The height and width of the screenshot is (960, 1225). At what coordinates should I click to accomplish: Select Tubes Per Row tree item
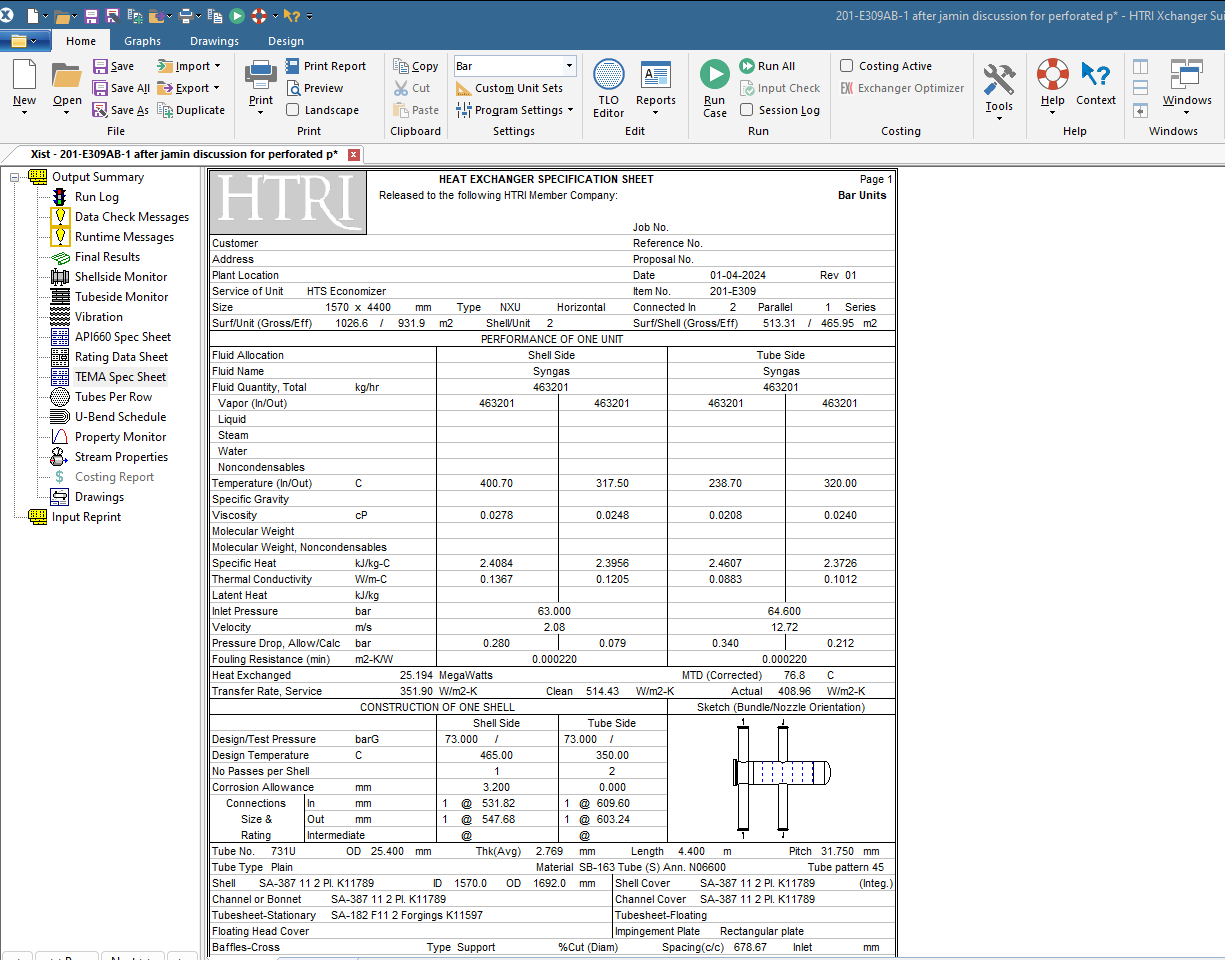[113, 397]
